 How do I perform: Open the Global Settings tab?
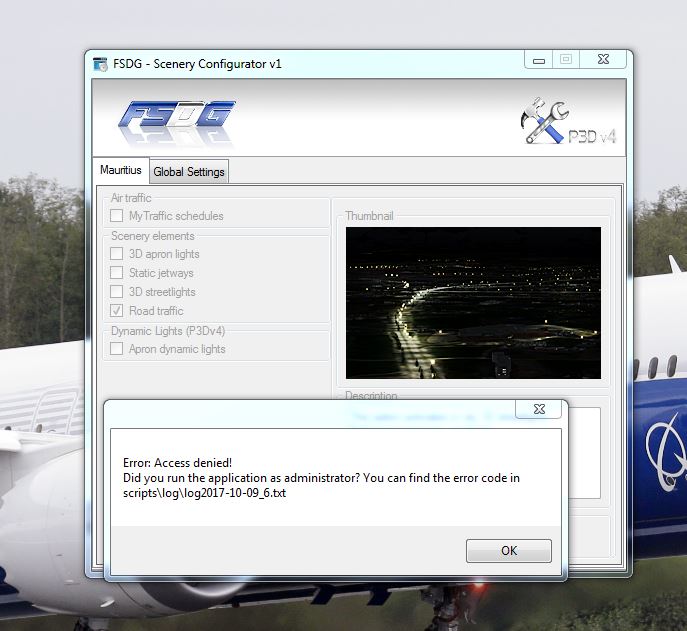point(189,172)
